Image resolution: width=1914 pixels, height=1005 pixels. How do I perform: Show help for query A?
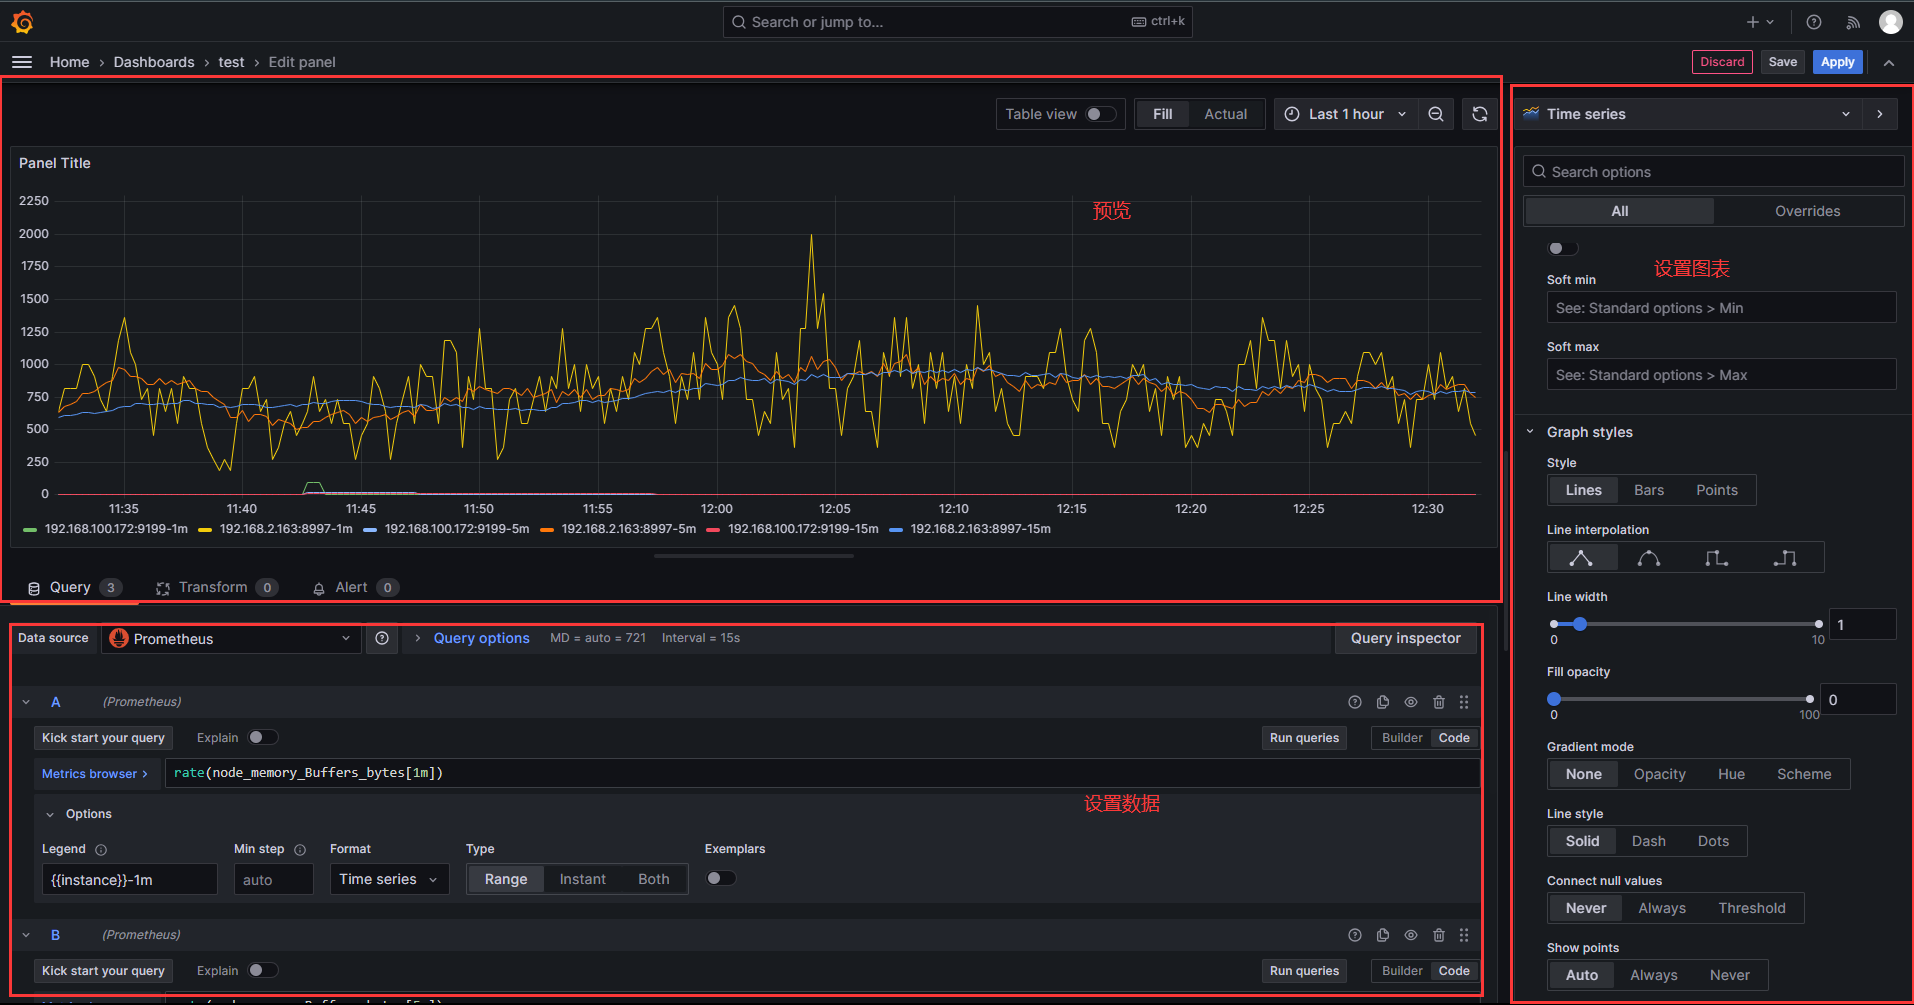pyautogui.click(x=1355, y=702)
